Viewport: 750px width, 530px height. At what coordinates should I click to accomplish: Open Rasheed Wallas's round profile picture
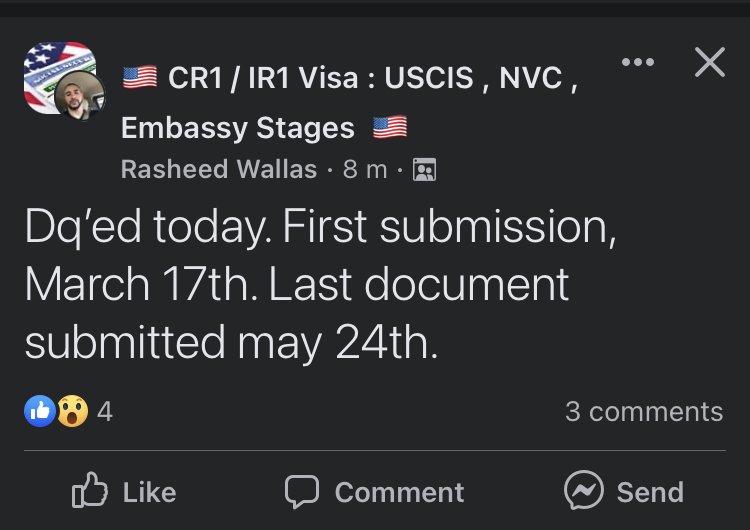[79, 96]
